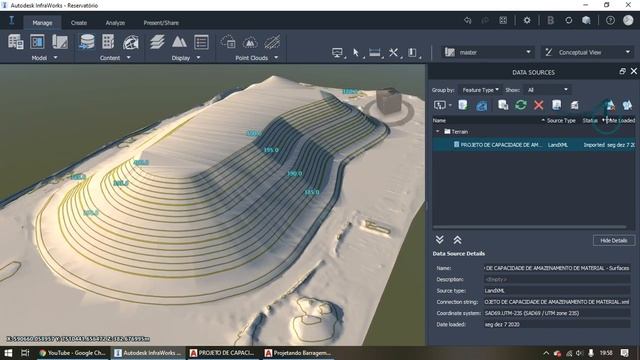Switch to the Analyze tab

point(115,23)
